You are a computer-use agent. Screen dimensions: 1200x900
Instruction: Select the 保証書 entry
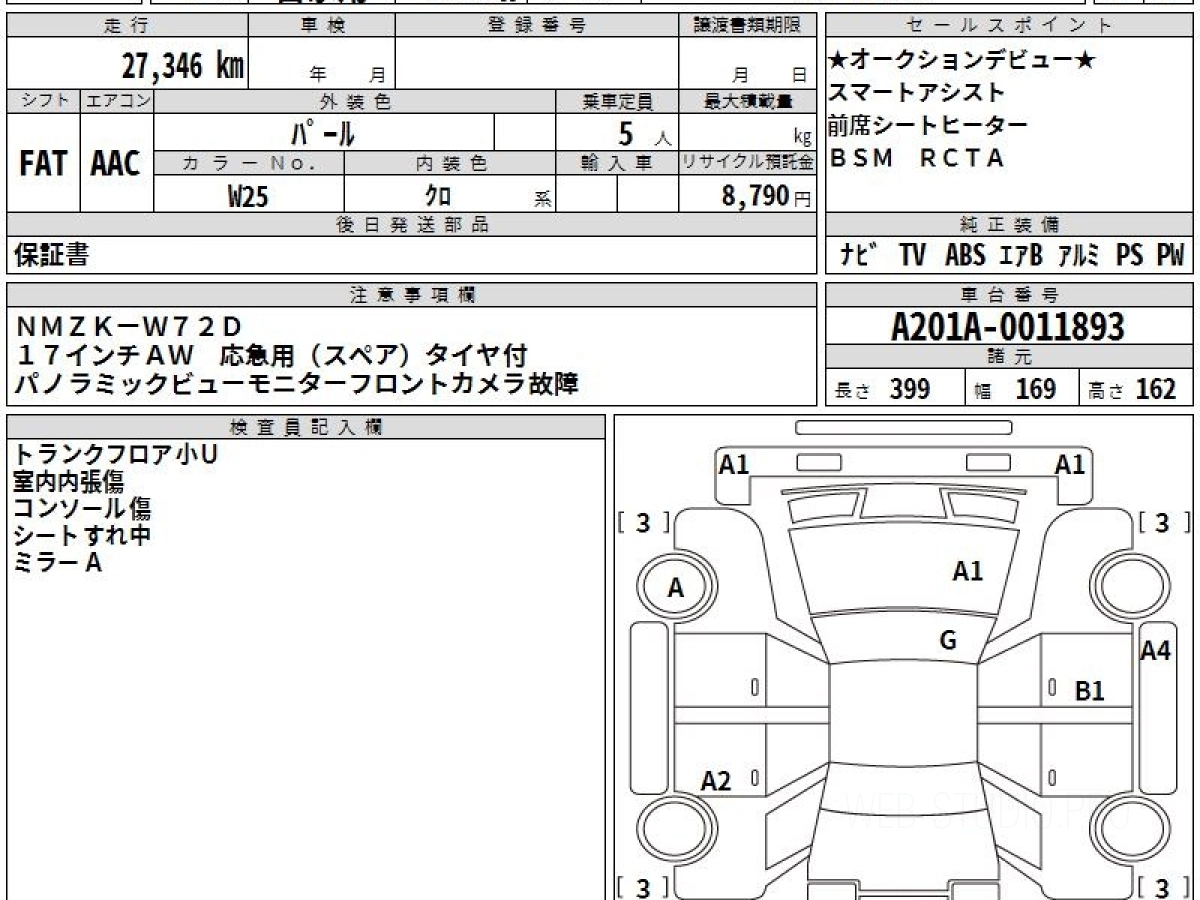[51, 255]
